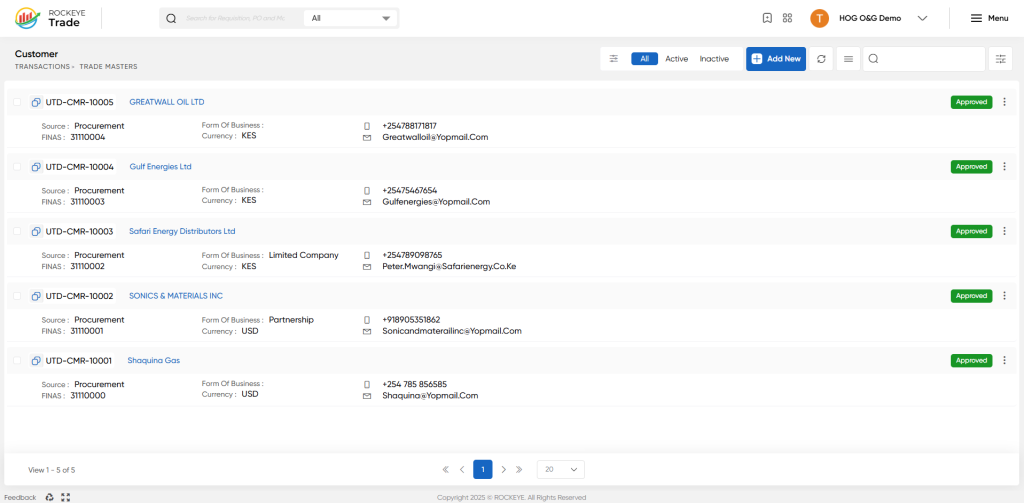Open page size 20 dropdown
Screen dimensions: 1024x503
561,469
